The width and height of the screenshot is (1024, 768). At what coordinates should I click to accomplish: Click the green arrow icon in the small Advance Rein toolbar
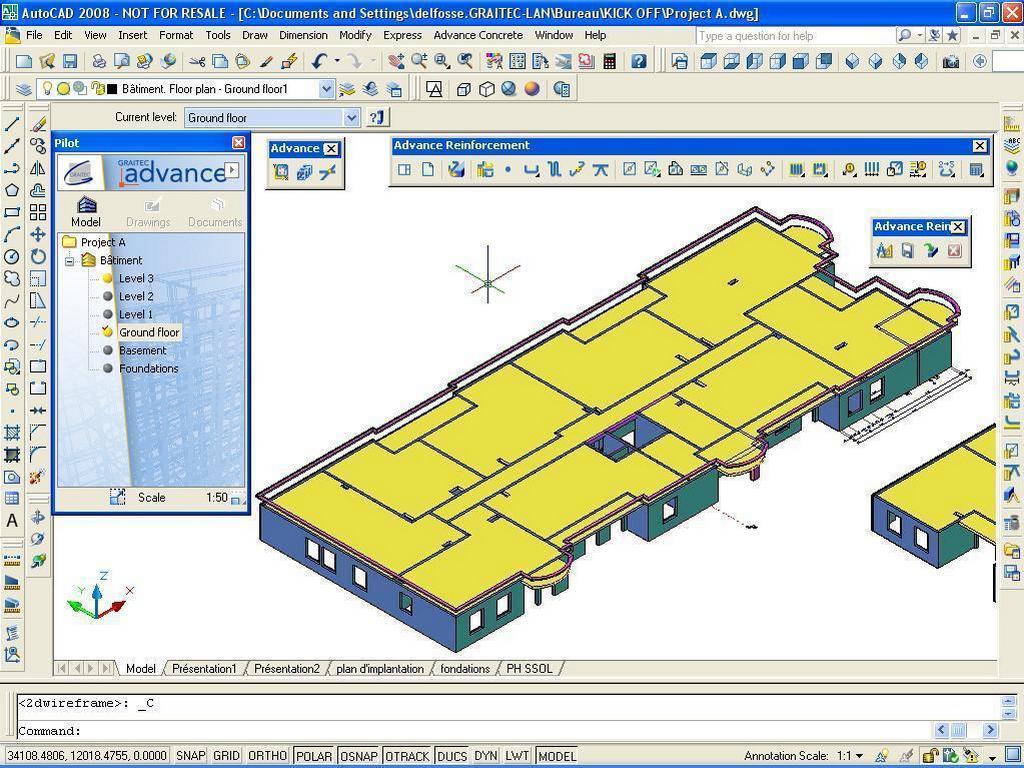(931, 250)
